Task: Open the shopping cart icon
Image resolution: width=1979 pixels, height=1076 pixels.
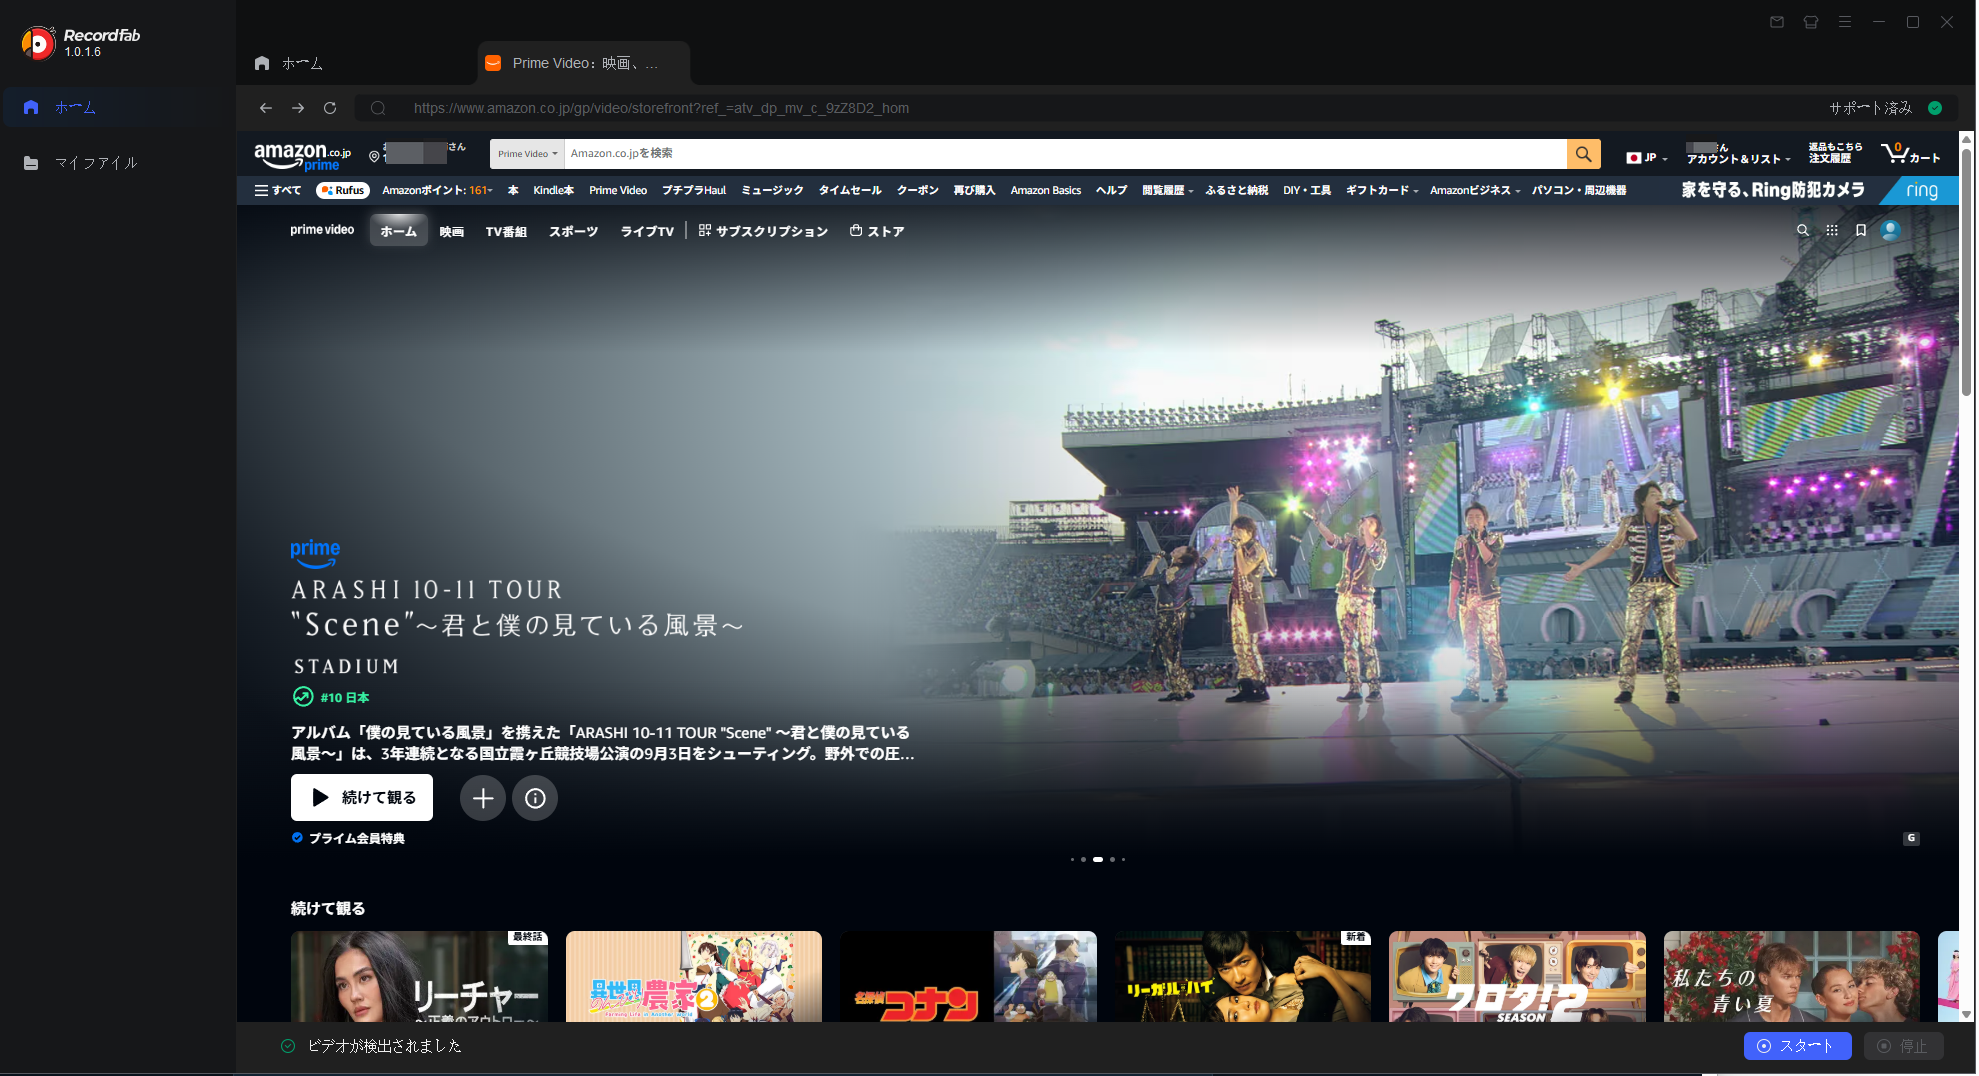Action: (x=1910, y=154)
